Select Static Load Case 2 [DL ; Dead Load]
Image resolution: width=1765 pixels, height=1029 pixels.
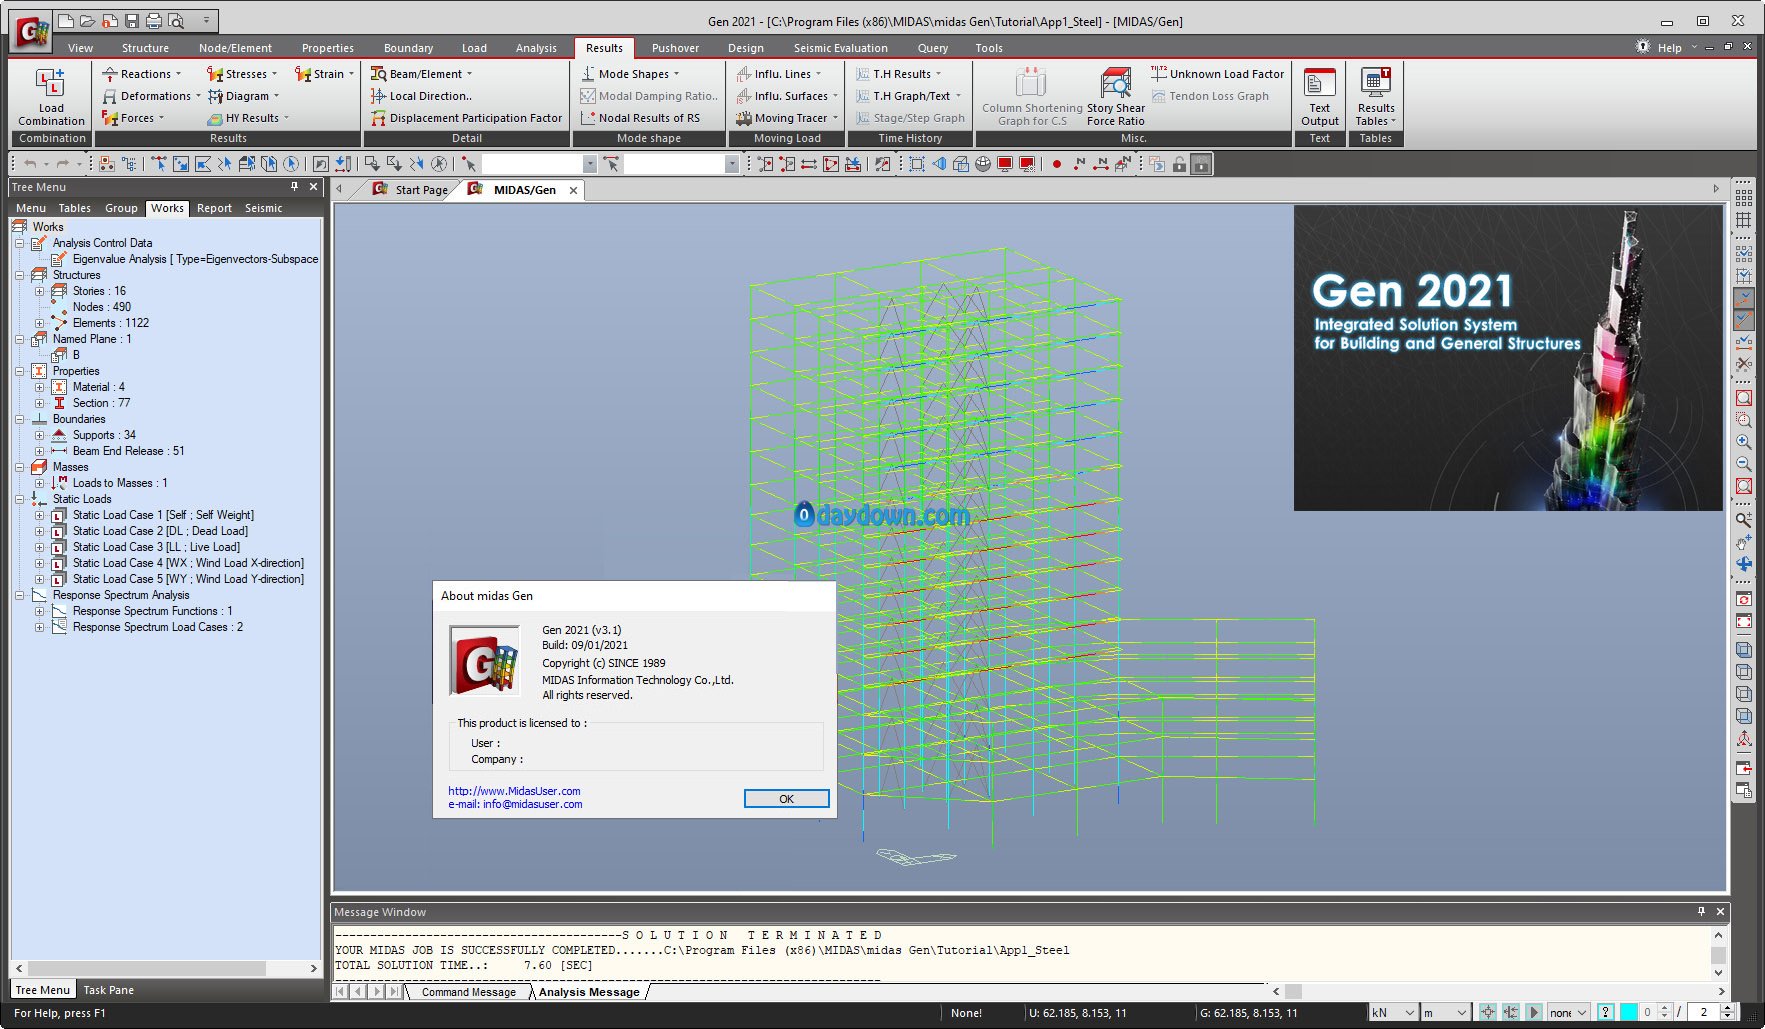pos(160,531)
